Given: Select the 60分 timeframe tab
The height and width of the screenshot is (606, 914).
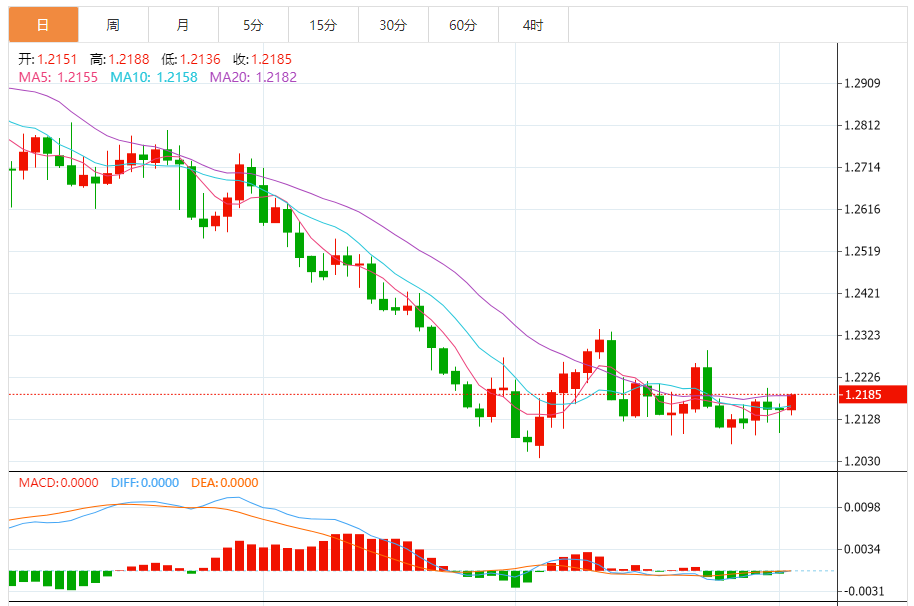Looking at the screenshot, I should coord(463,25).
